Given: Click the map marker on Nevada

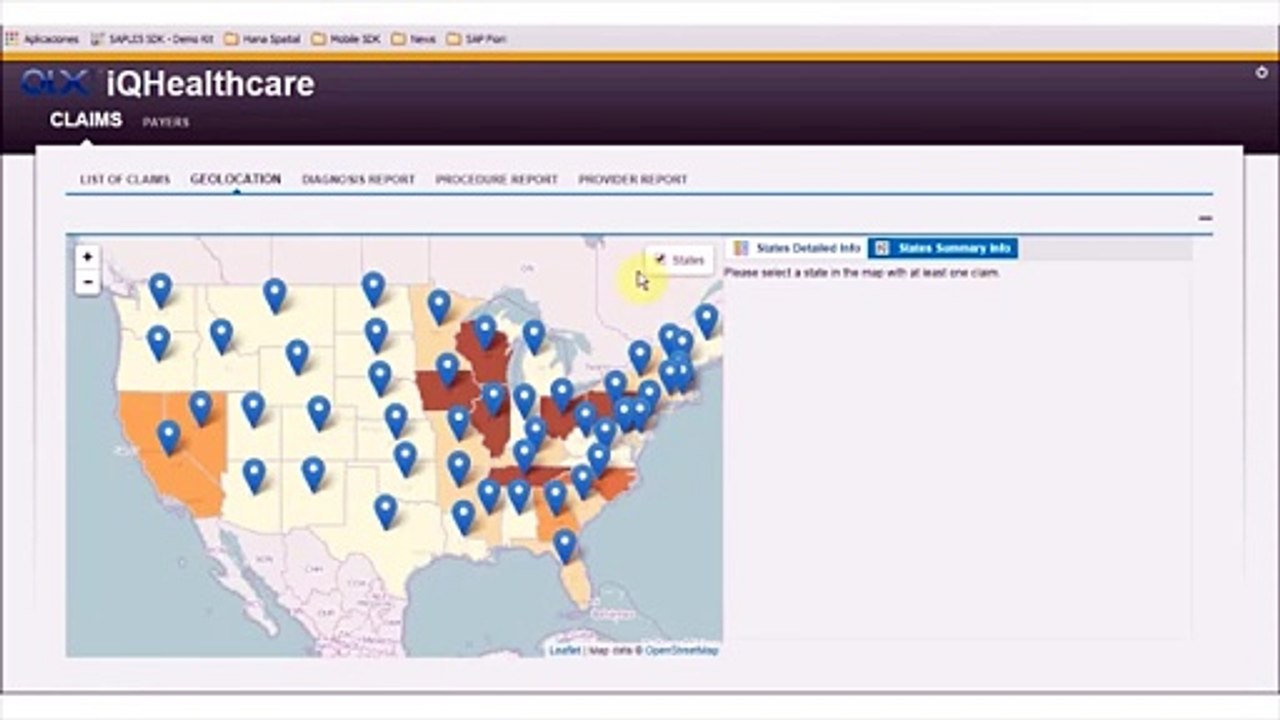Looking at the screenshot, I should click(201, 407).
